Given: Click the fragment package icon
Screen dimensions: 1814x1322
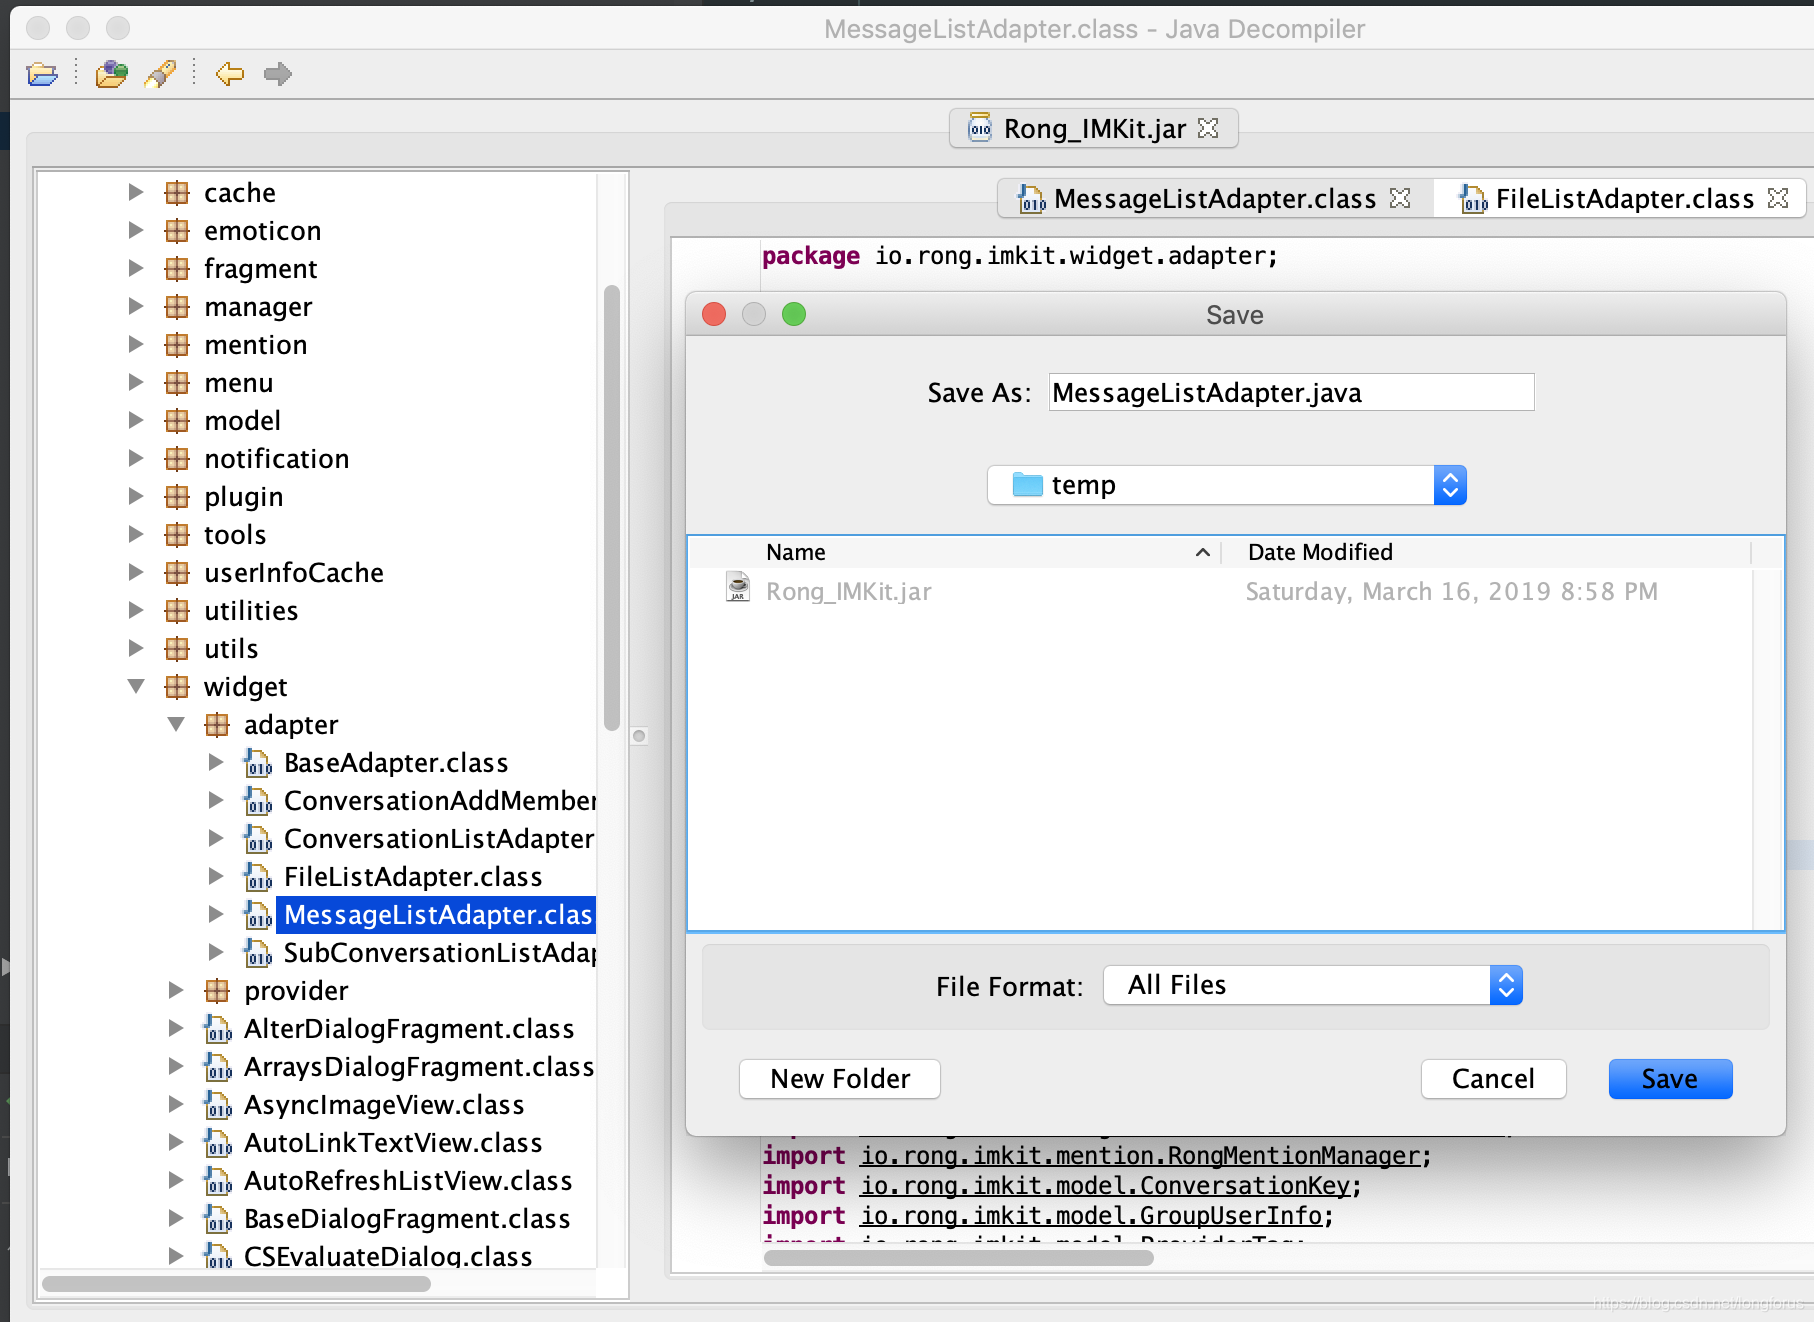Looking at the screenshot, I should pyautogui.click(x=177, y=268).
